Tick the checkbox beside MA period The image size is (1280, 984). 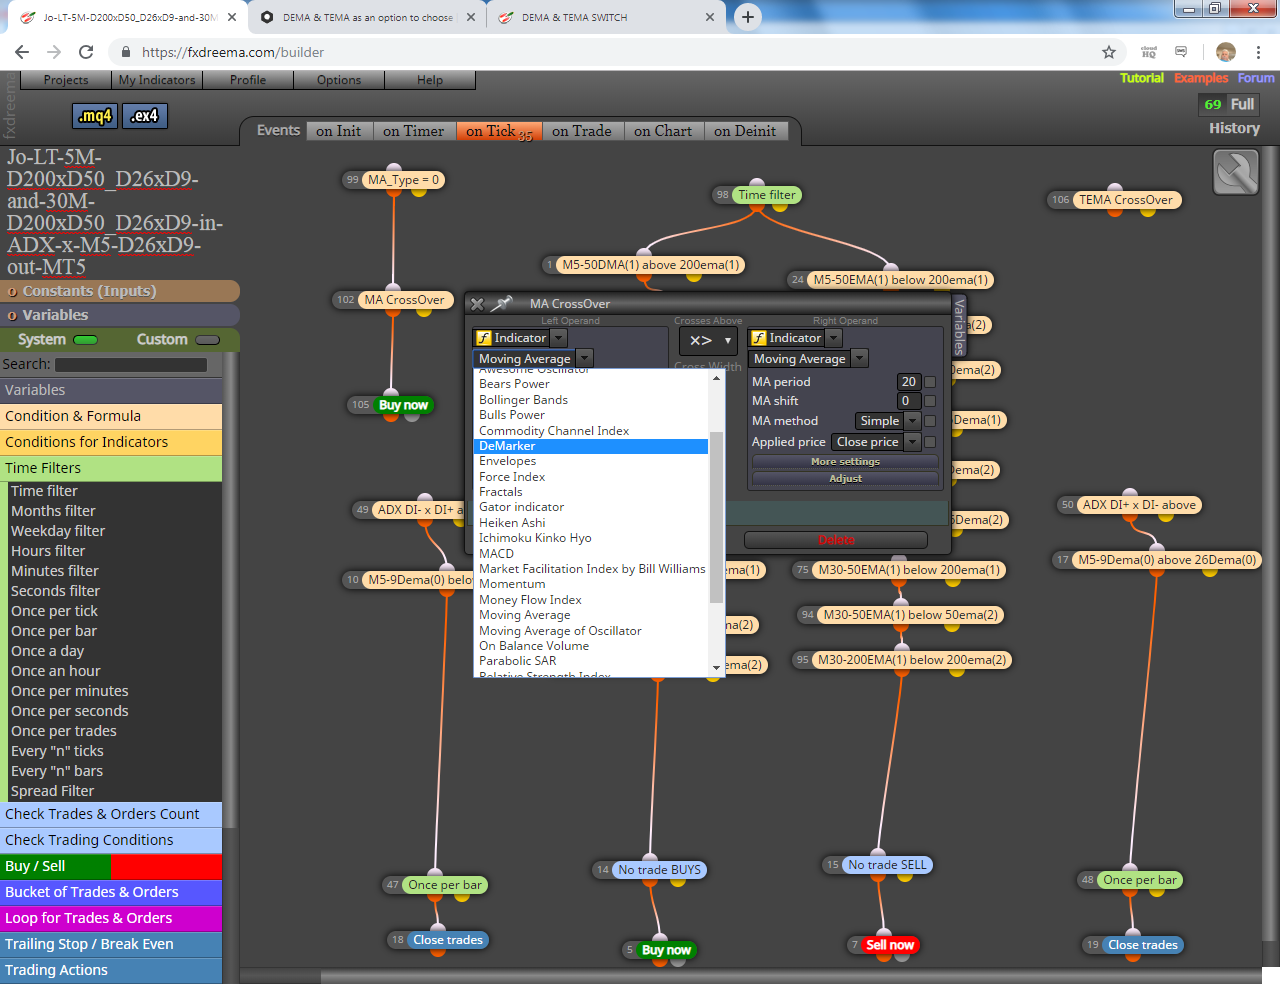(930, 382)
